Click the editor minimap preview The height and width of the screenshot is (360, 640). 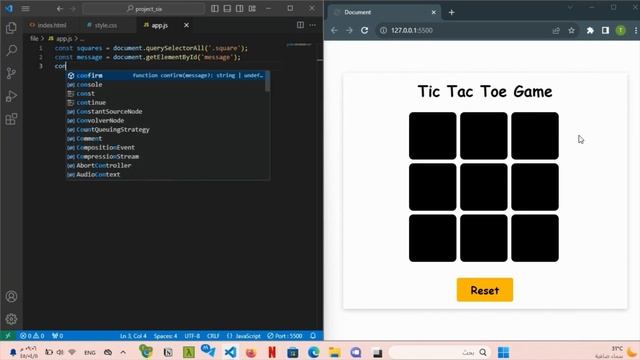click(x=298, y=44)
